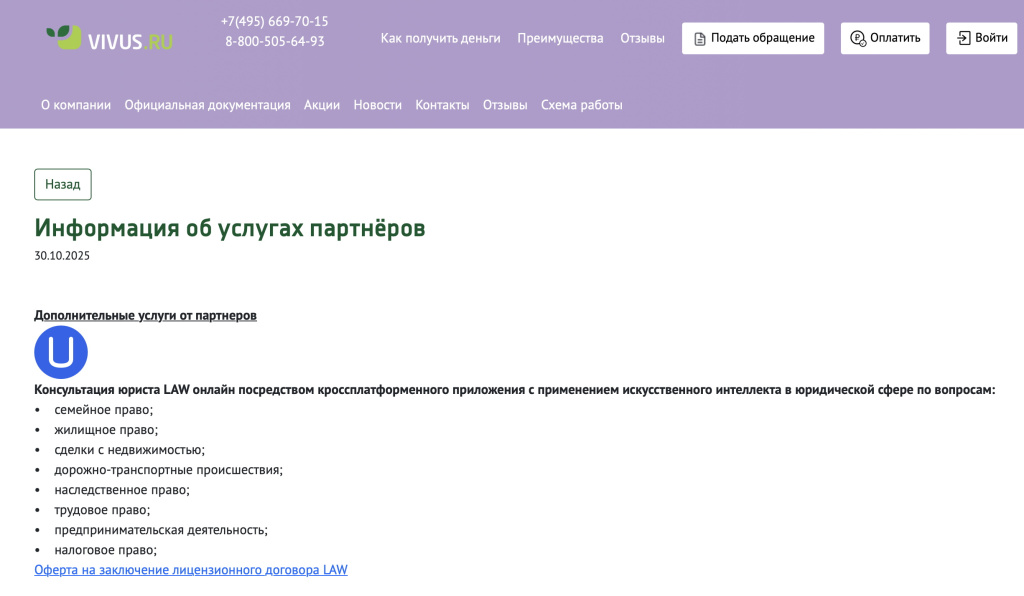Click the Назад button
The image size is (1024, 596).
(x=62, y=184)
